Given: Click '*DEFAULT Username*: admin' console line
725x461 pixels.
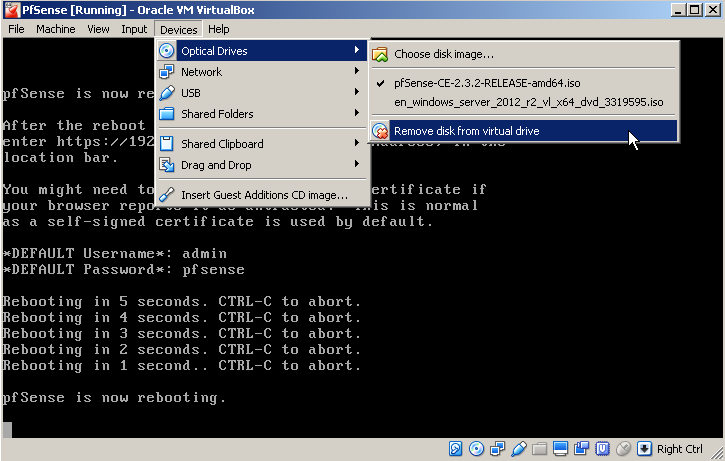Looking at the screenshot, I should (115, 253).
